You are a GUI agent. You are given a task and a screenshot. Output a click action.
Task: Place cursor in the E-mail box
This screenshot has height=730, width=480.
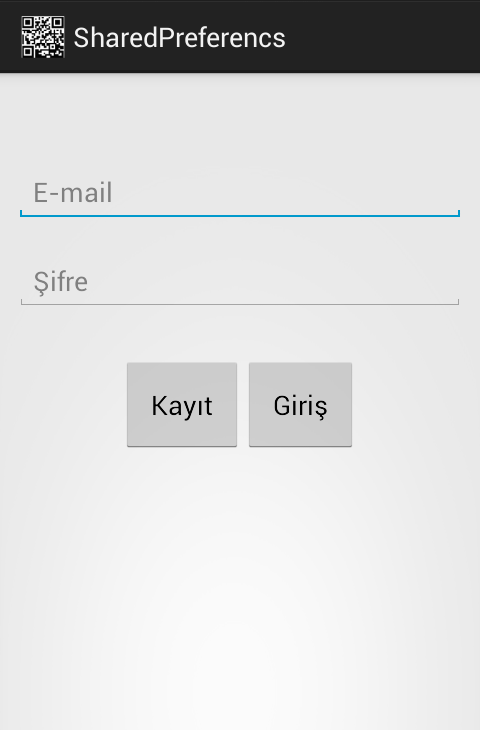click(240, 193)
